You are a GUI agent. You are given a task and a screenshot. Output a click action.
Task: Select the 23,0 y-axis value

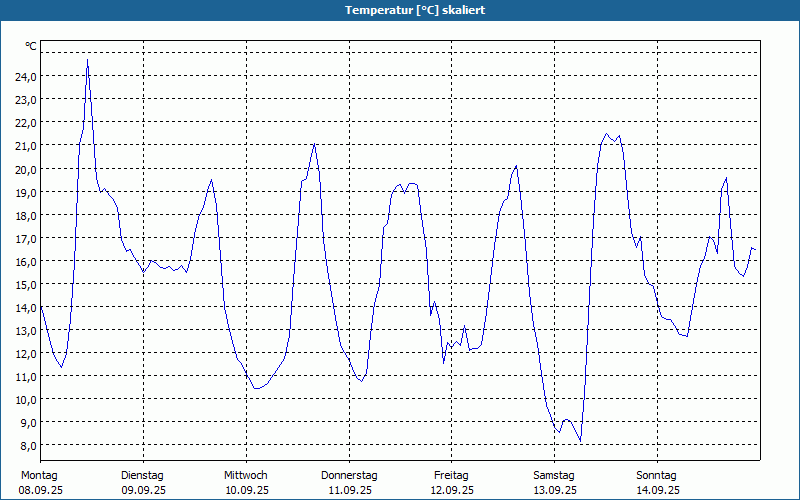(x=26, y=99)
